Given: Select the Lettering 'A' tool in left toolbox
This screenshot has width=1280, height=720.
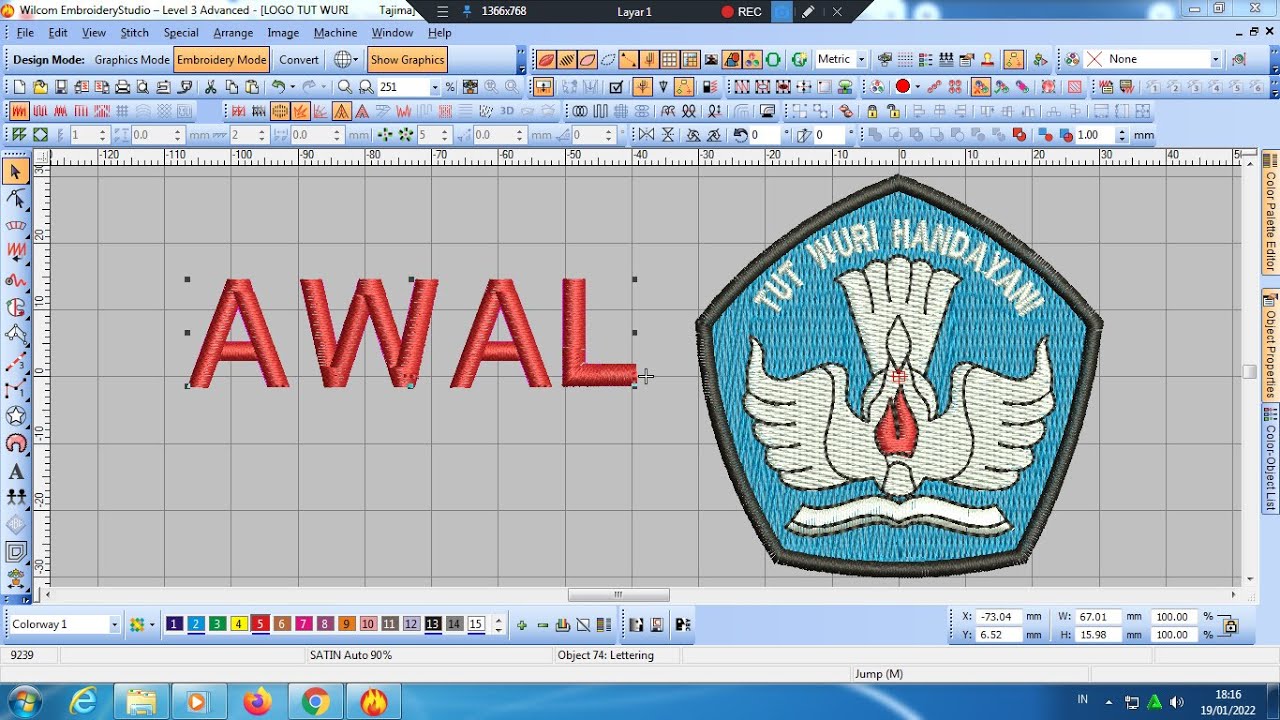Looking at the screenshot, I should 16,471.
